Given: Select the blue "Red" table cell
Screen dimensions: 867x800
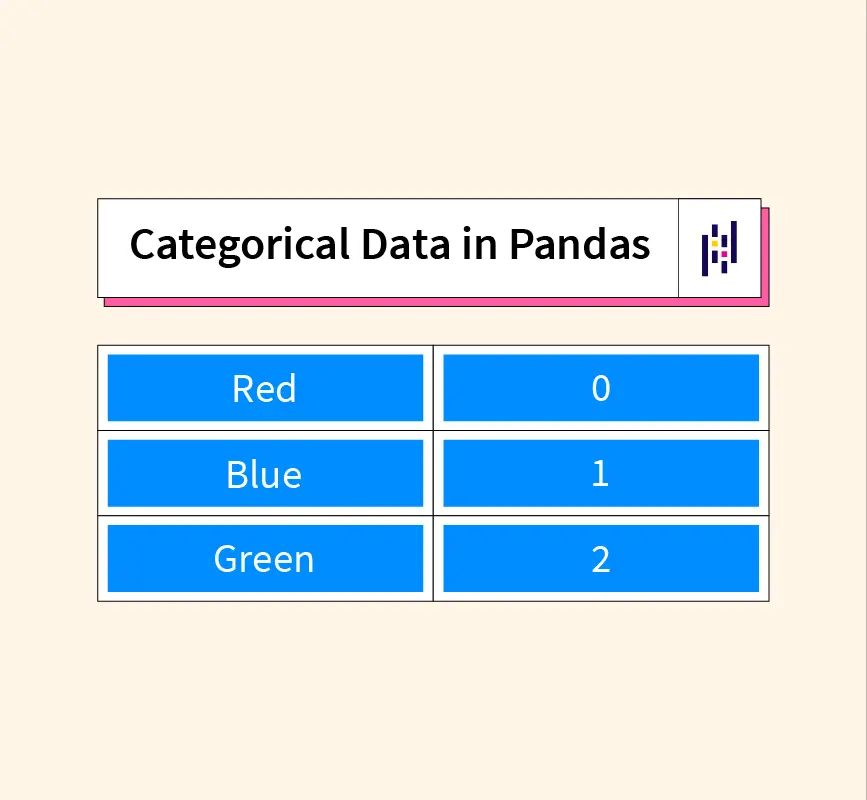Looking at the screenshot, I should 265,388.
